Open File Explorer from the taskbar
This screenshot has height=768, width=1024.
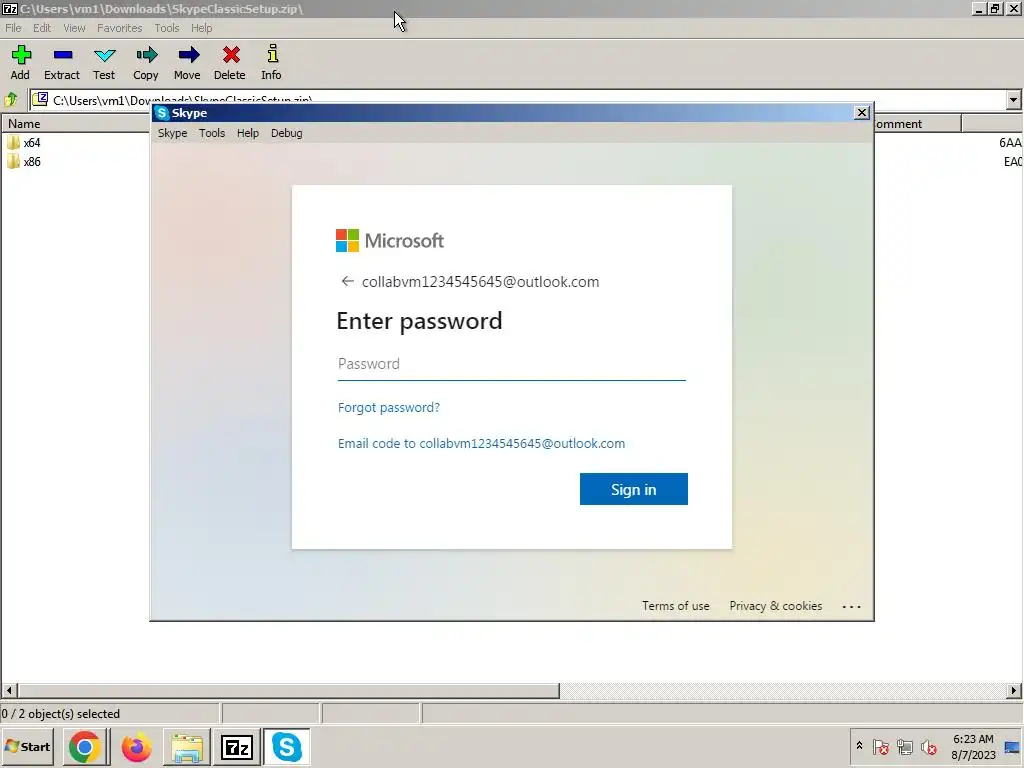tap(187, 747)
